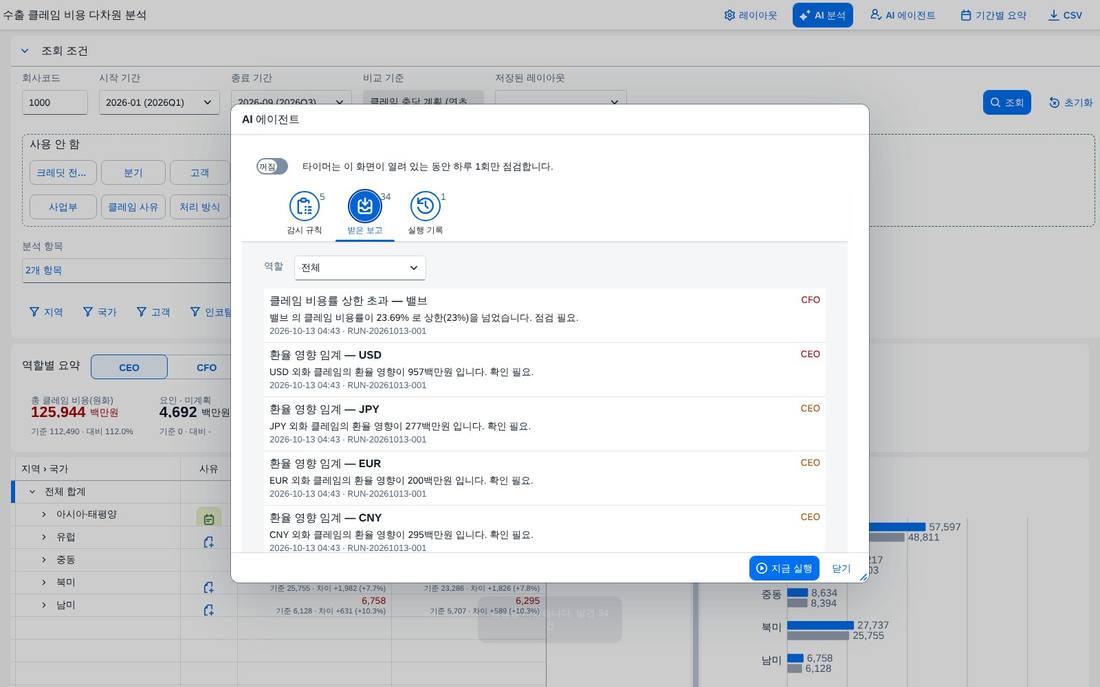Switch role summary to CFO
Viewport: 1100px width, 687px height.
point(206,367)
